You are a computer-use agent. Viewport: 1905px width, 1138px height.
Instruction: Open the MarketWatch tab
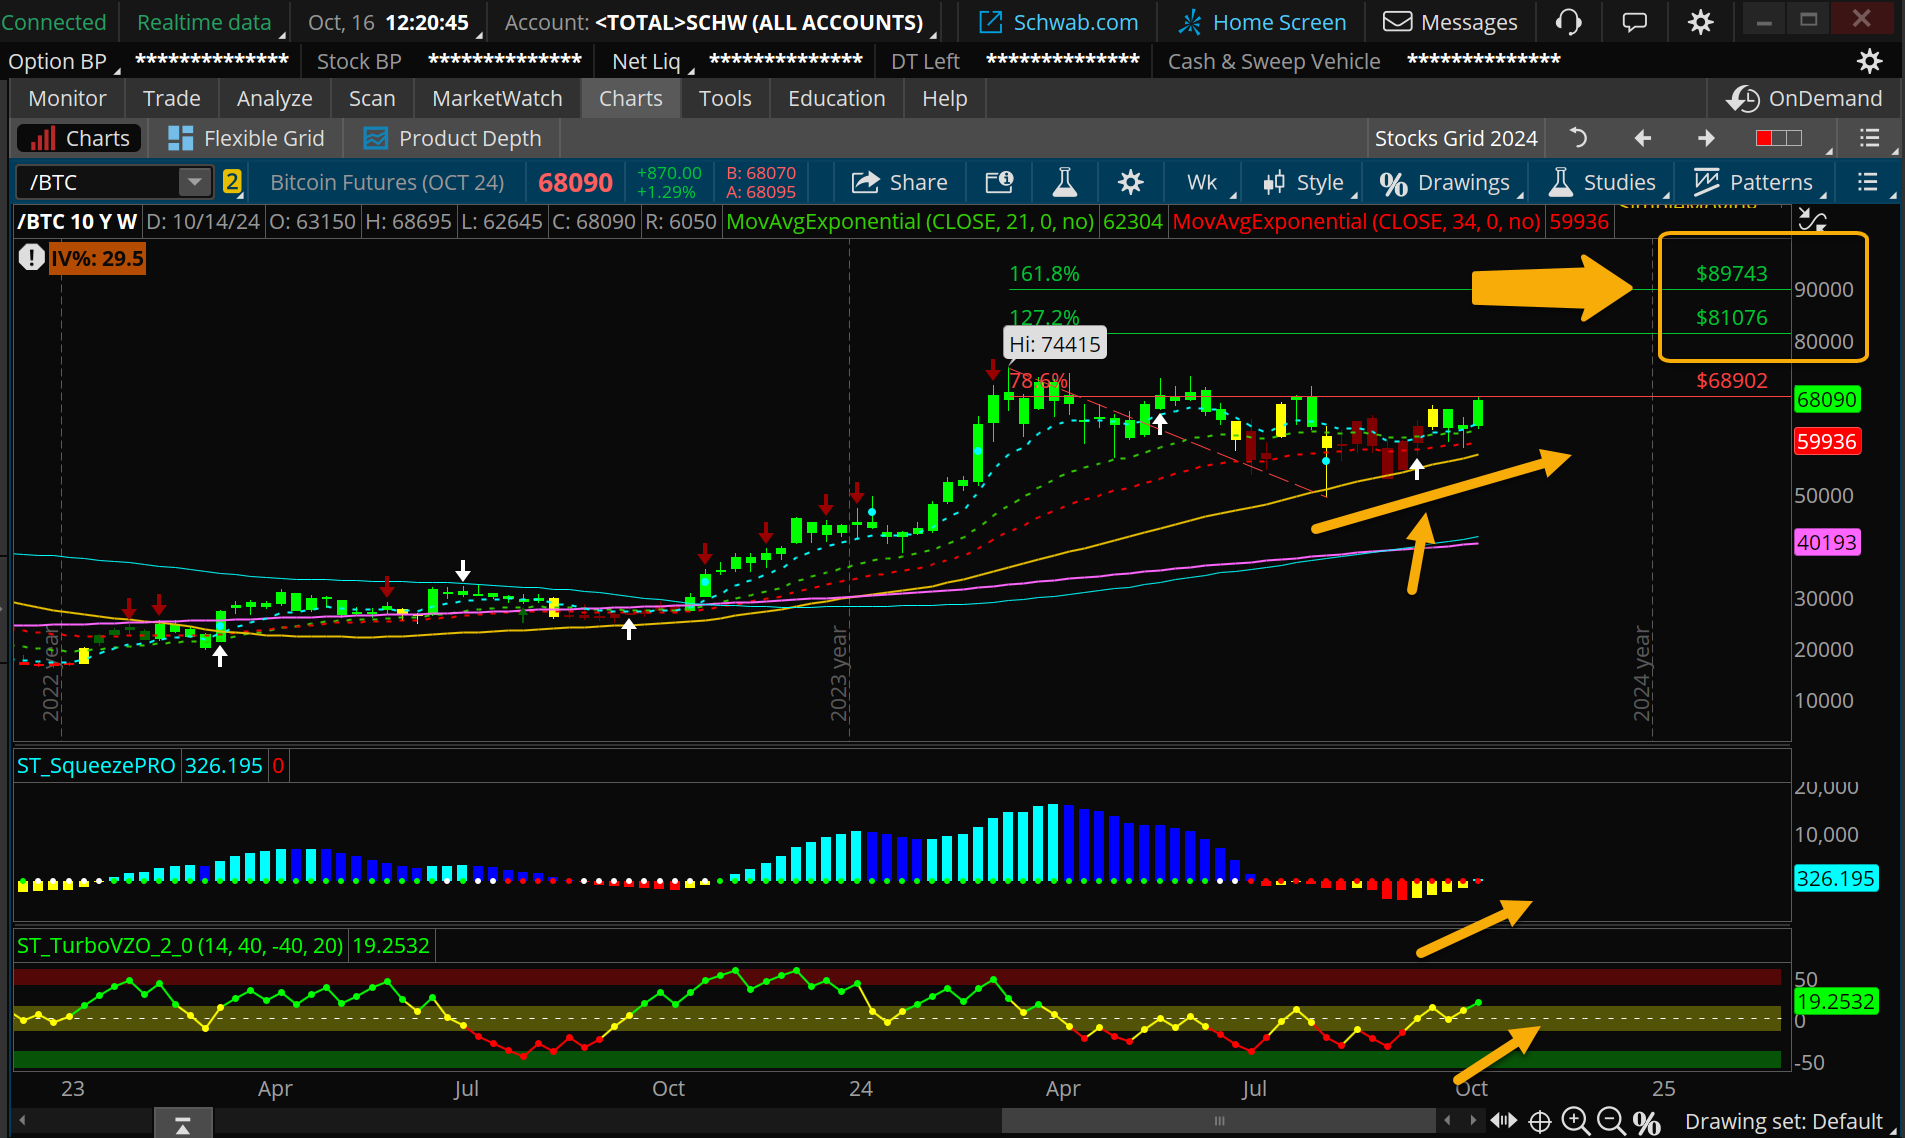click(x=497, y=98)
